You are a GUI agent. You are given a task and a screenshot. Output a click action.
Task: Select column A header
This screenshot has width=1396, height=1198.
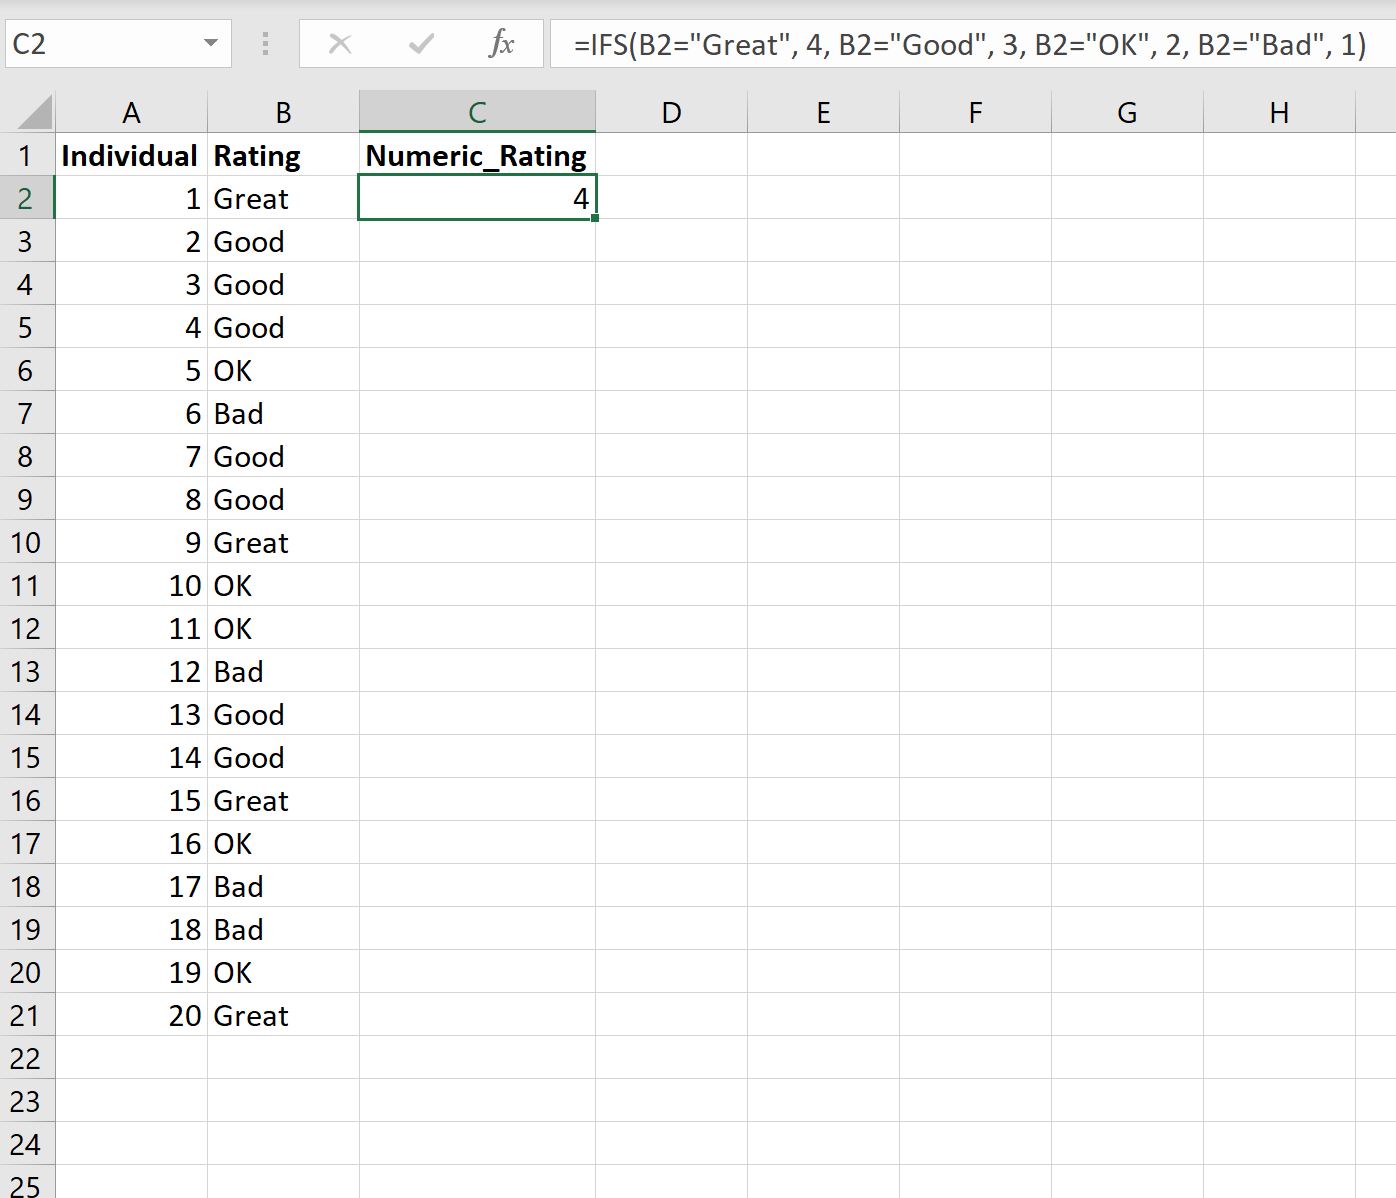131,113
